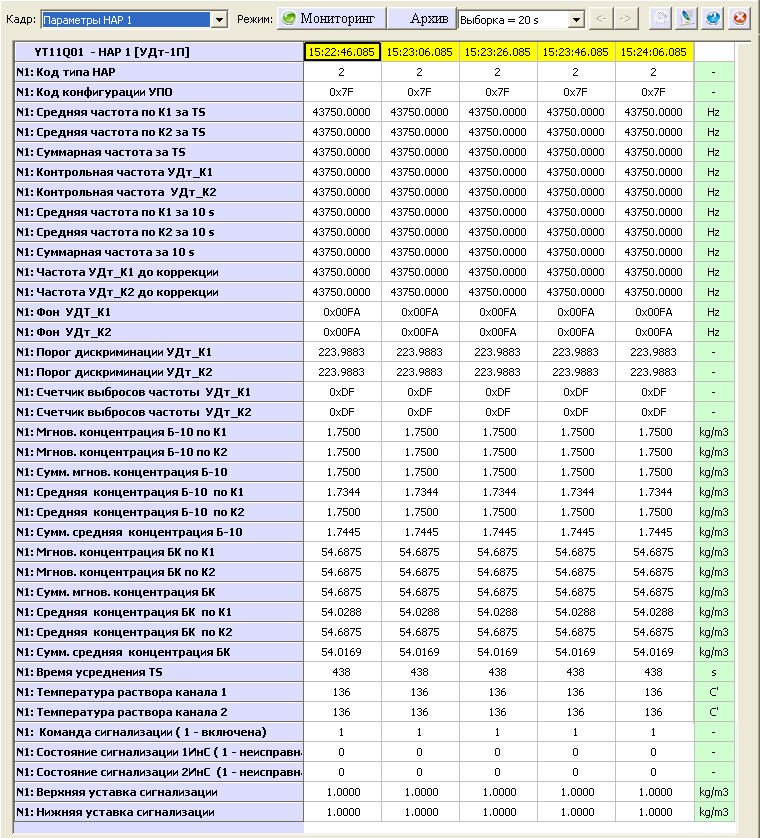
Task: Open help via blue question icon
Action: click(x=713, y=19)
